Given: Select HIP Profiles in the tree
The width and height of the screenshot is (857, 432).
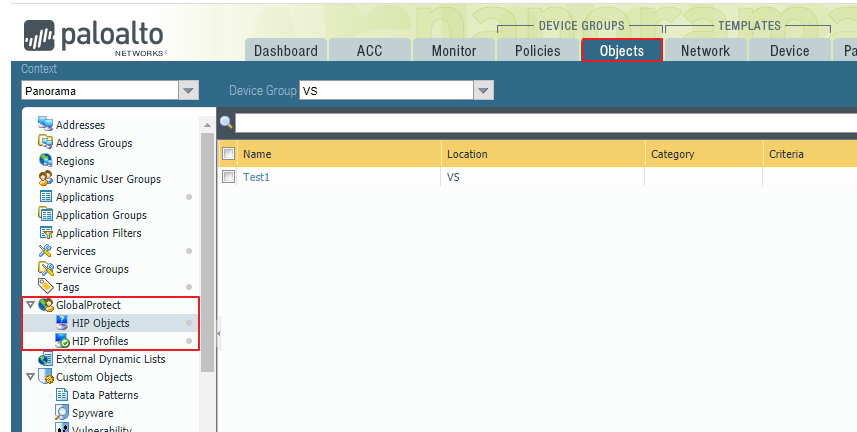Looking at the screenshot, I should tap(100, 341).
